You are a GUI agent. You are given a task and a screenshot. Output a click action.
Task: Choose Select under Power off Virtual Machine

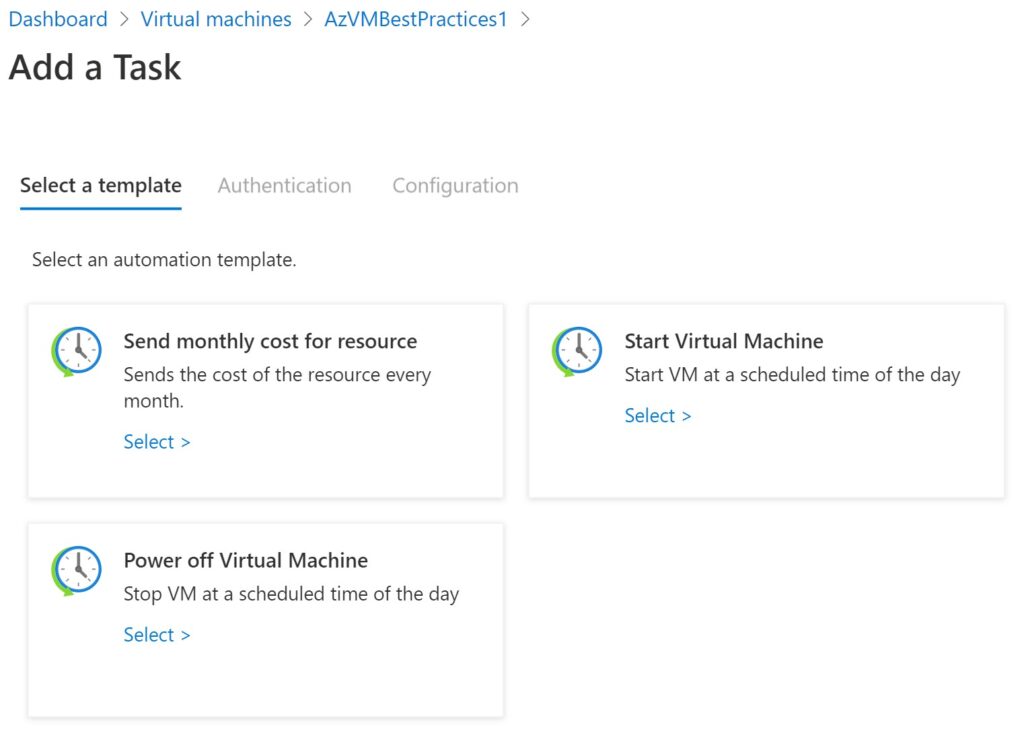(x=157, y=635)
